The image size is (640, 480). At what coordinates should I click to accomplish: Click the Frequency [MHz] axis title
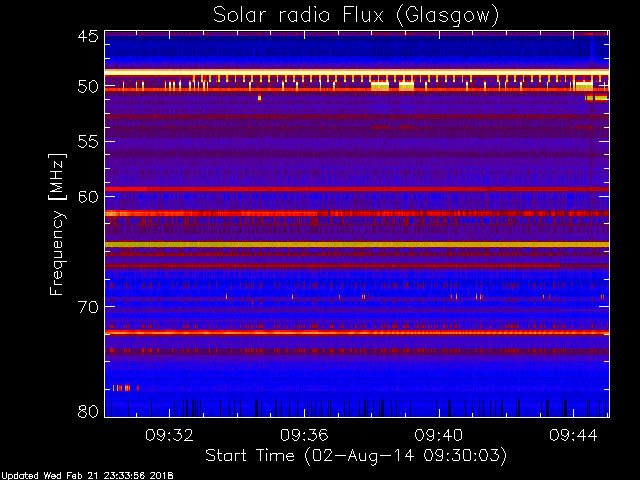[x=57, y=224]
